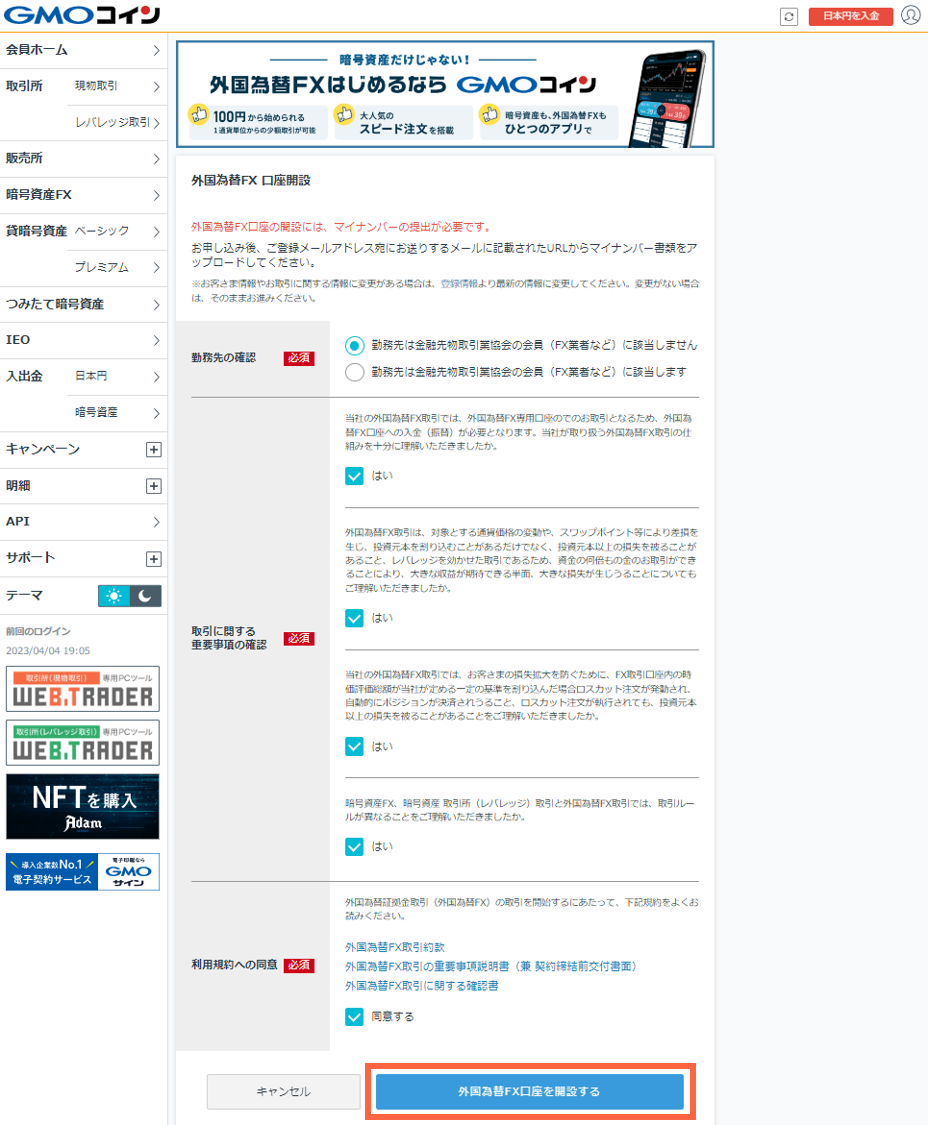
Task: Expand the キャンペーン sidebar section
Action: coord(84,450)
